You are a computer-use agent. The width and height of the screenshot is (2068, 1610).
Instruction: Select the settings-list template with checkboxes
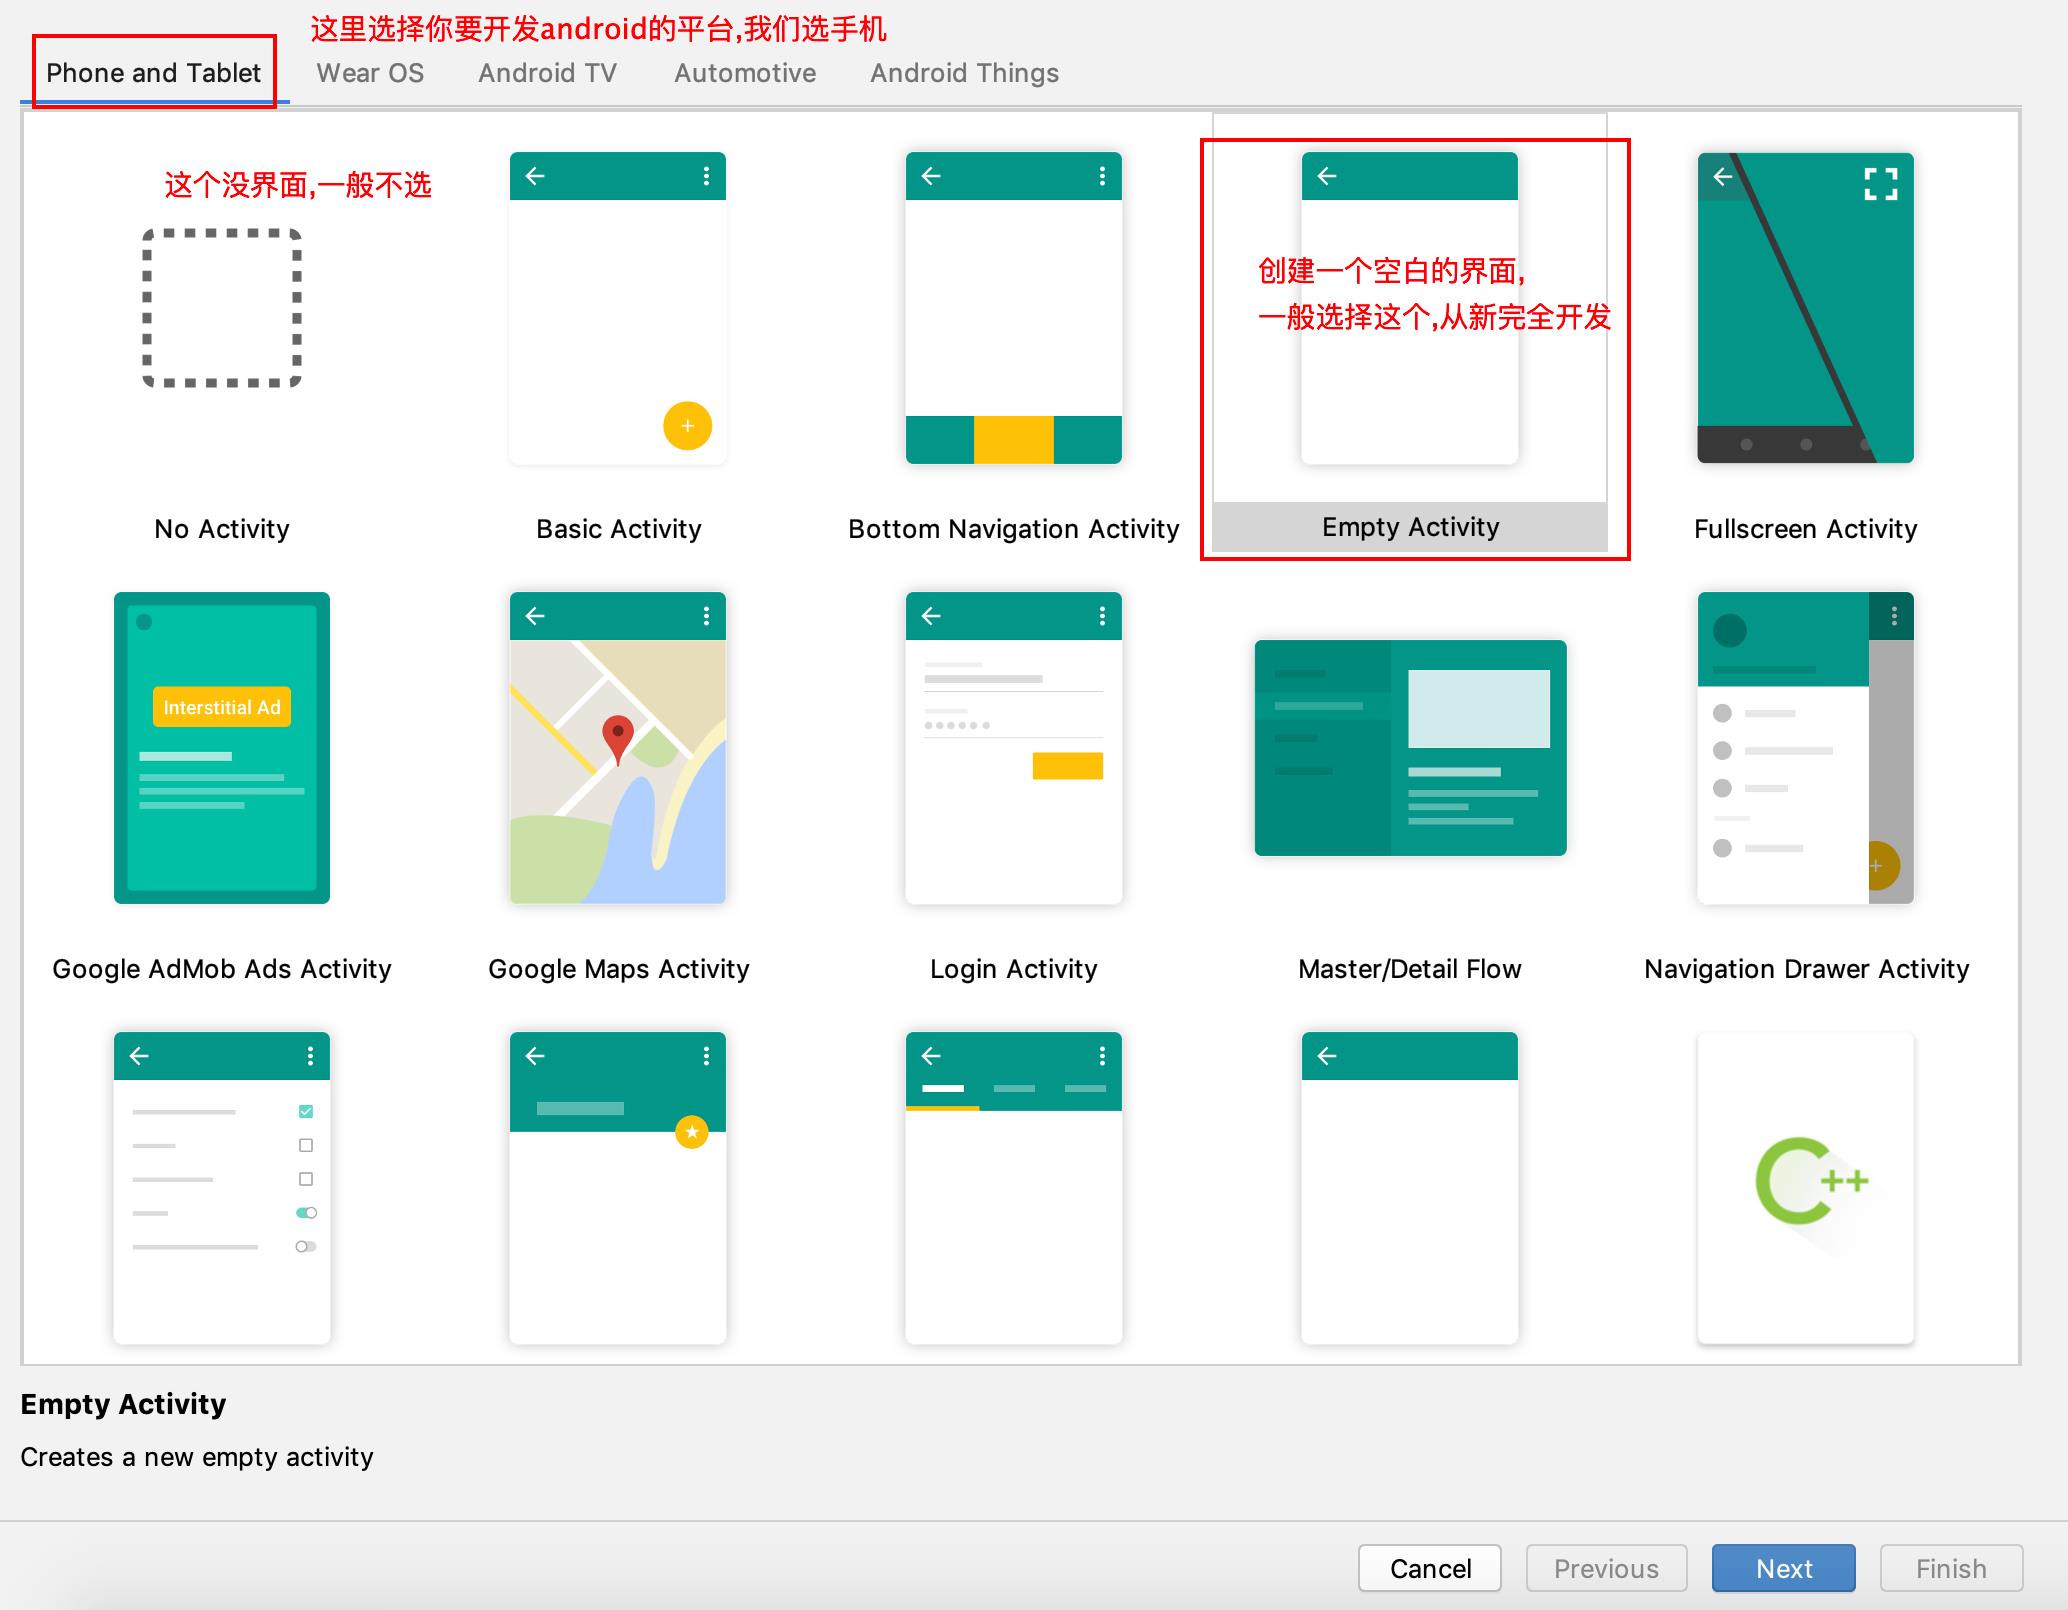click(222, 1188)
